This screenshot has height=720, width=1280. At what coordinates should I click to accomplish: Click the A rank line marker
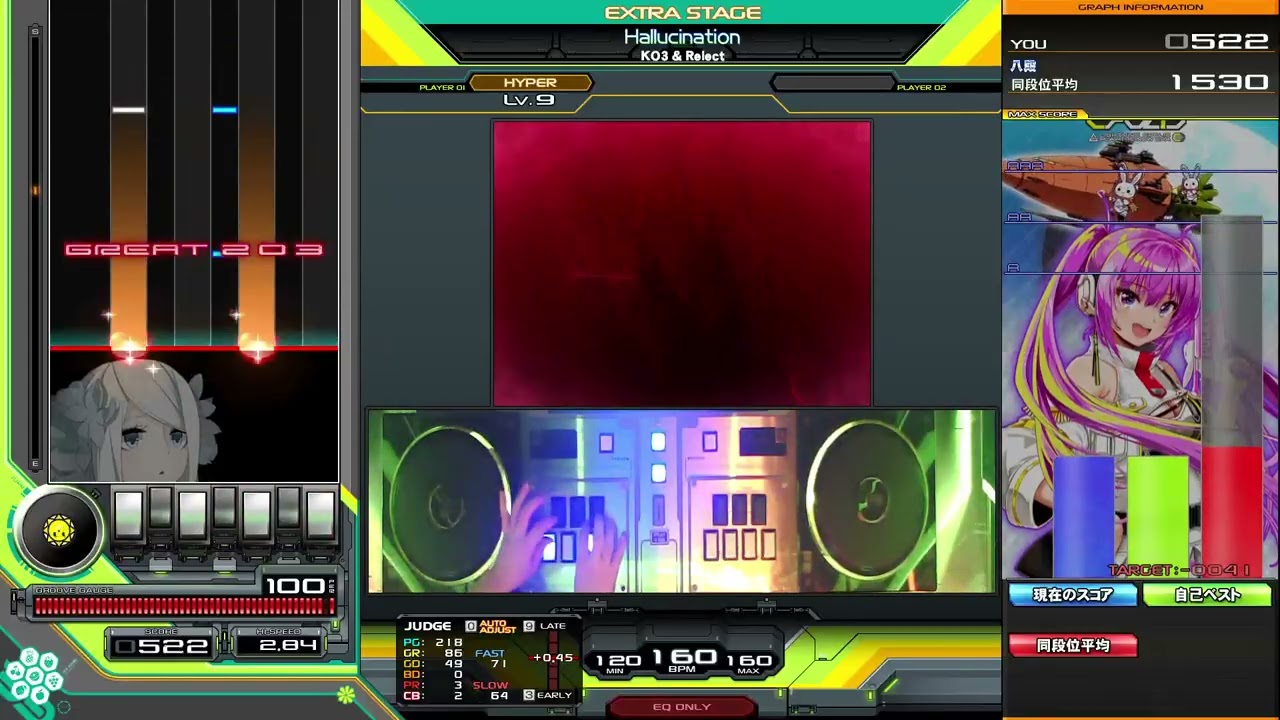1012,268
